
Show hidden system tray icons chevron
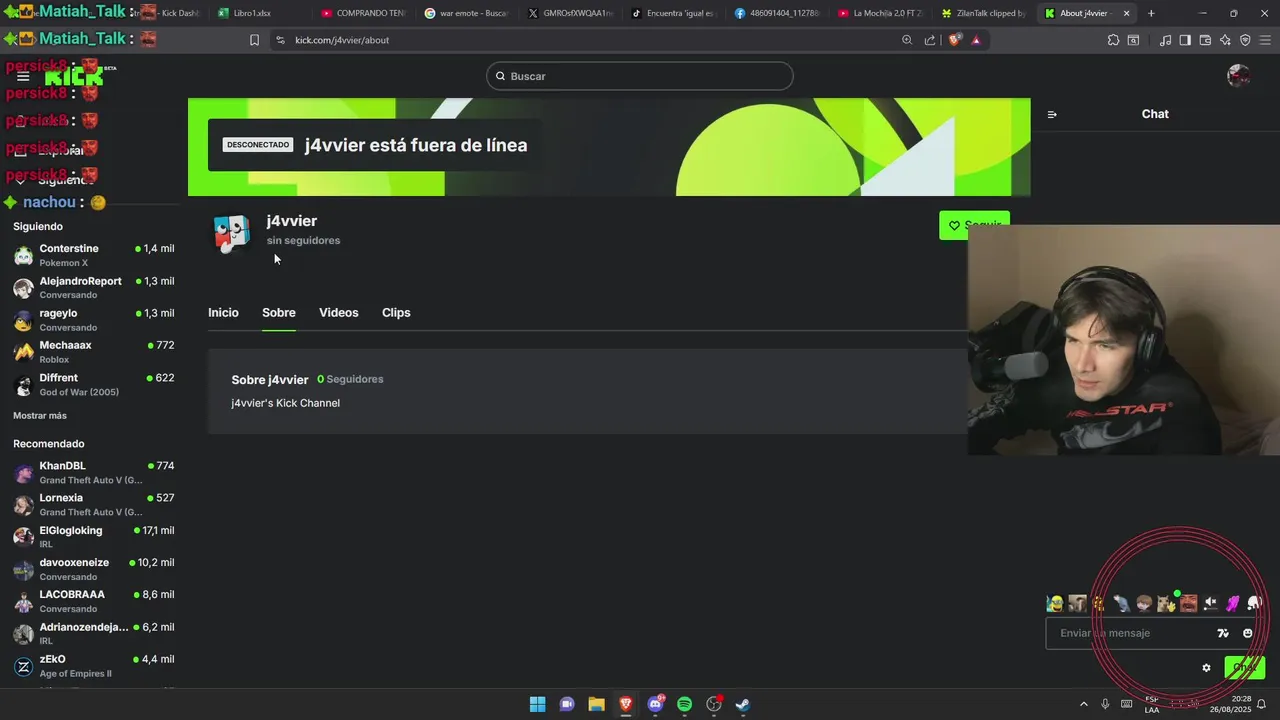1083,704
